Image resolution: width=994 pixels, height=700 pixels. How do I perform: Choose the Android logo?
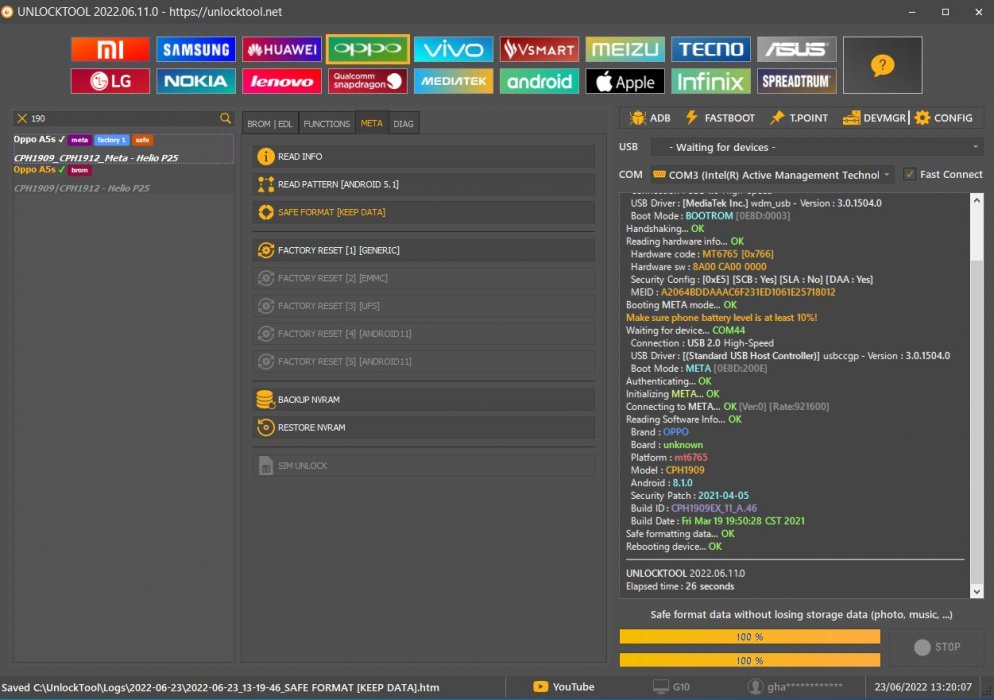click(x=539, y=81)
